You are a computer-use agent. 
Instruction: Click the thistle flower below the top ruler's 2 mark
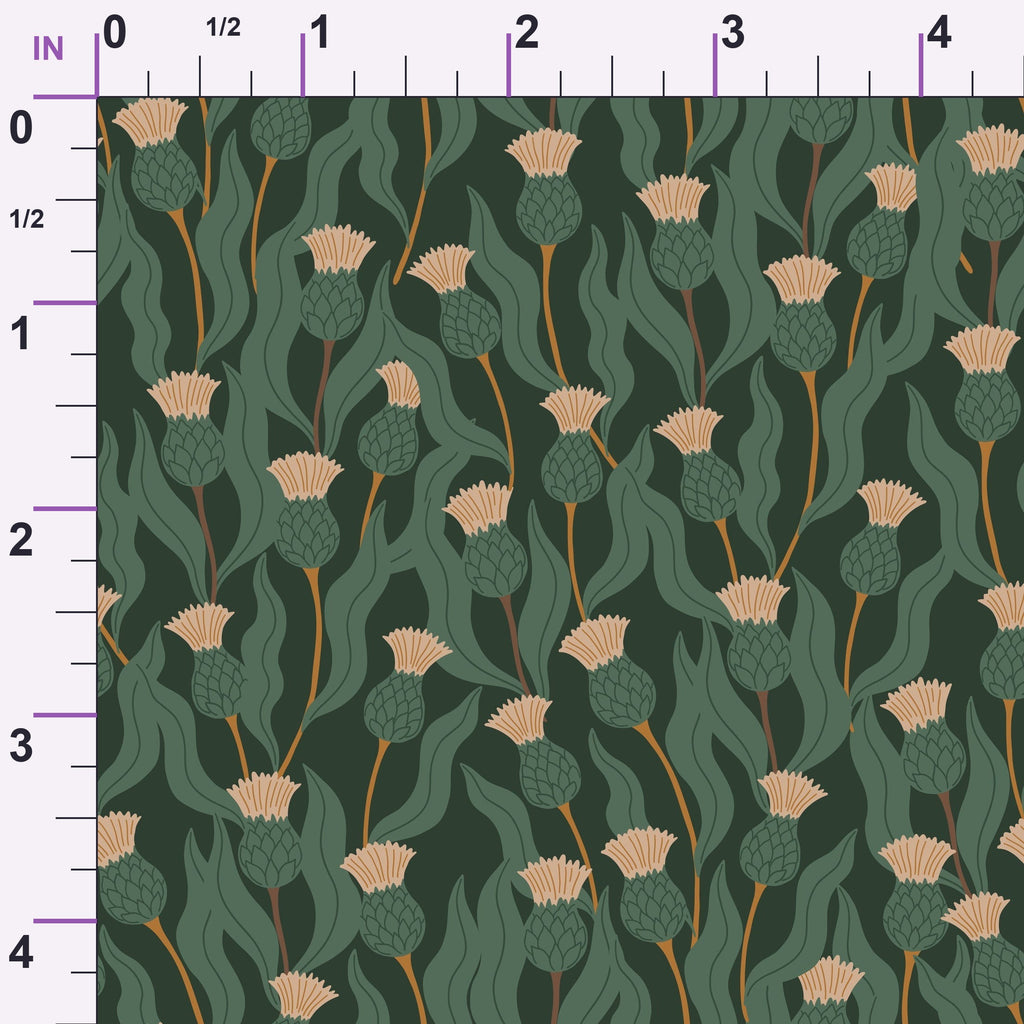[x=546, y=186]
